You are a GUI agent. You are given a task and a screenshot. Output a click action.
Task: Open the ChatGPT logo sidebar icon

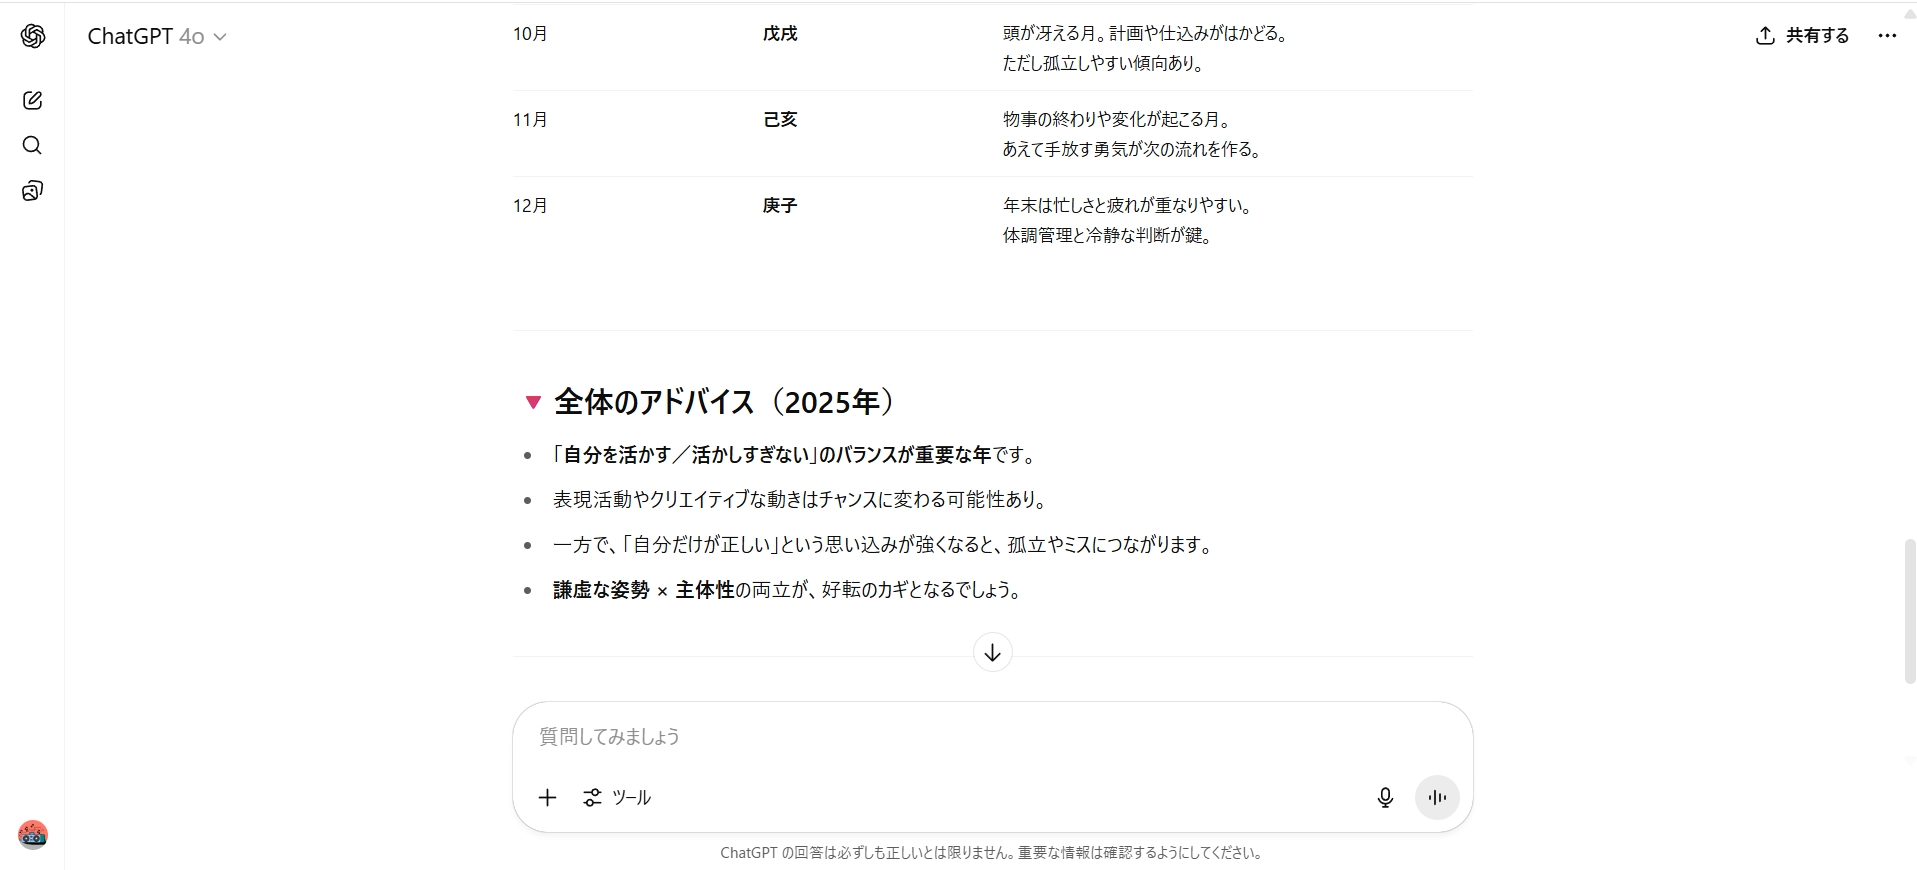pyautogui.click(x=33, y=36)
